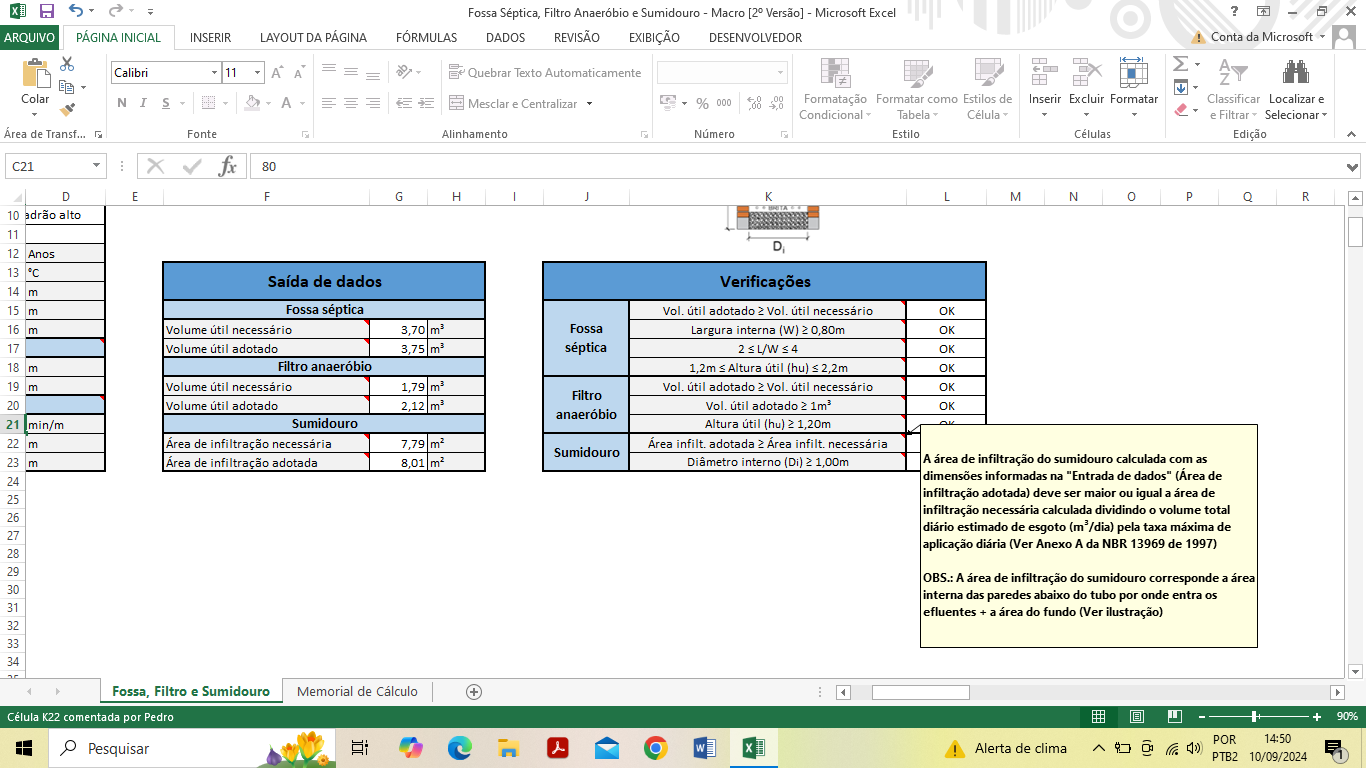Click the Format Painter brush icon
Screen dimensions: 1366x768
68,110
